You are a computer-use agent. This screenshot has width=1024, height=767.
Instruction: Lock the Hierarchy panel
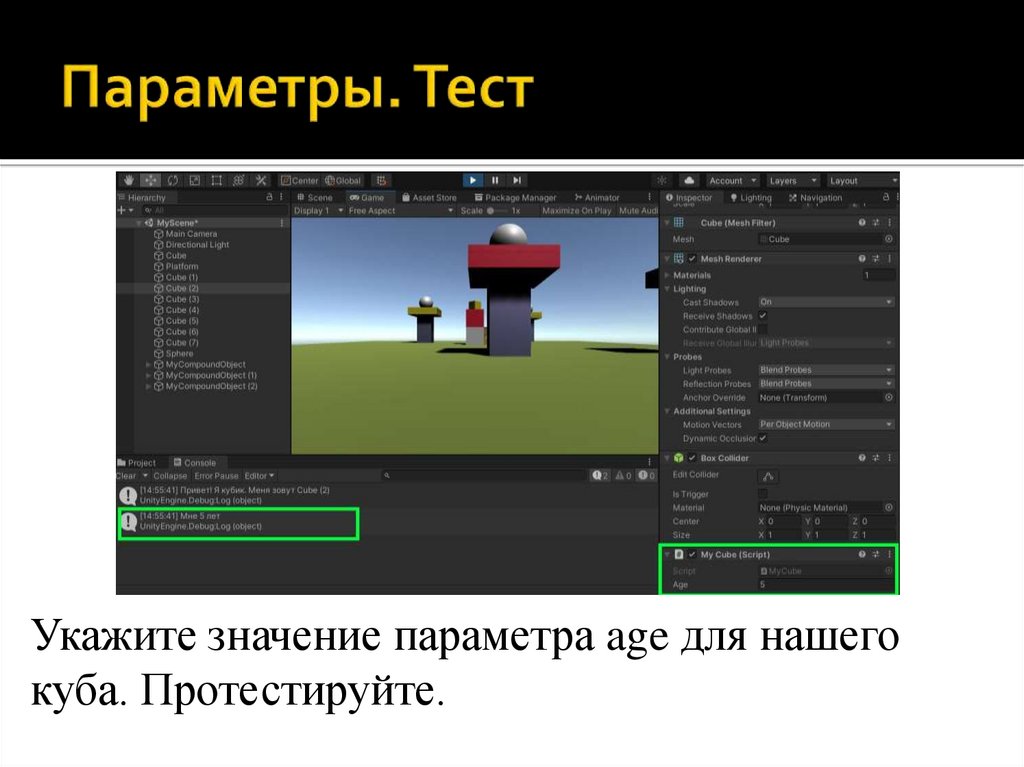[x=269, y=197]
